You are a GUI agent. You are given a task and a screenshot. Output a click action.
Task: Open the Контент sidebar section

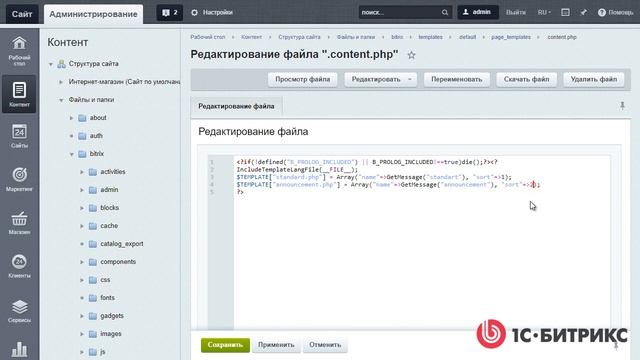(x=19, y=94)
